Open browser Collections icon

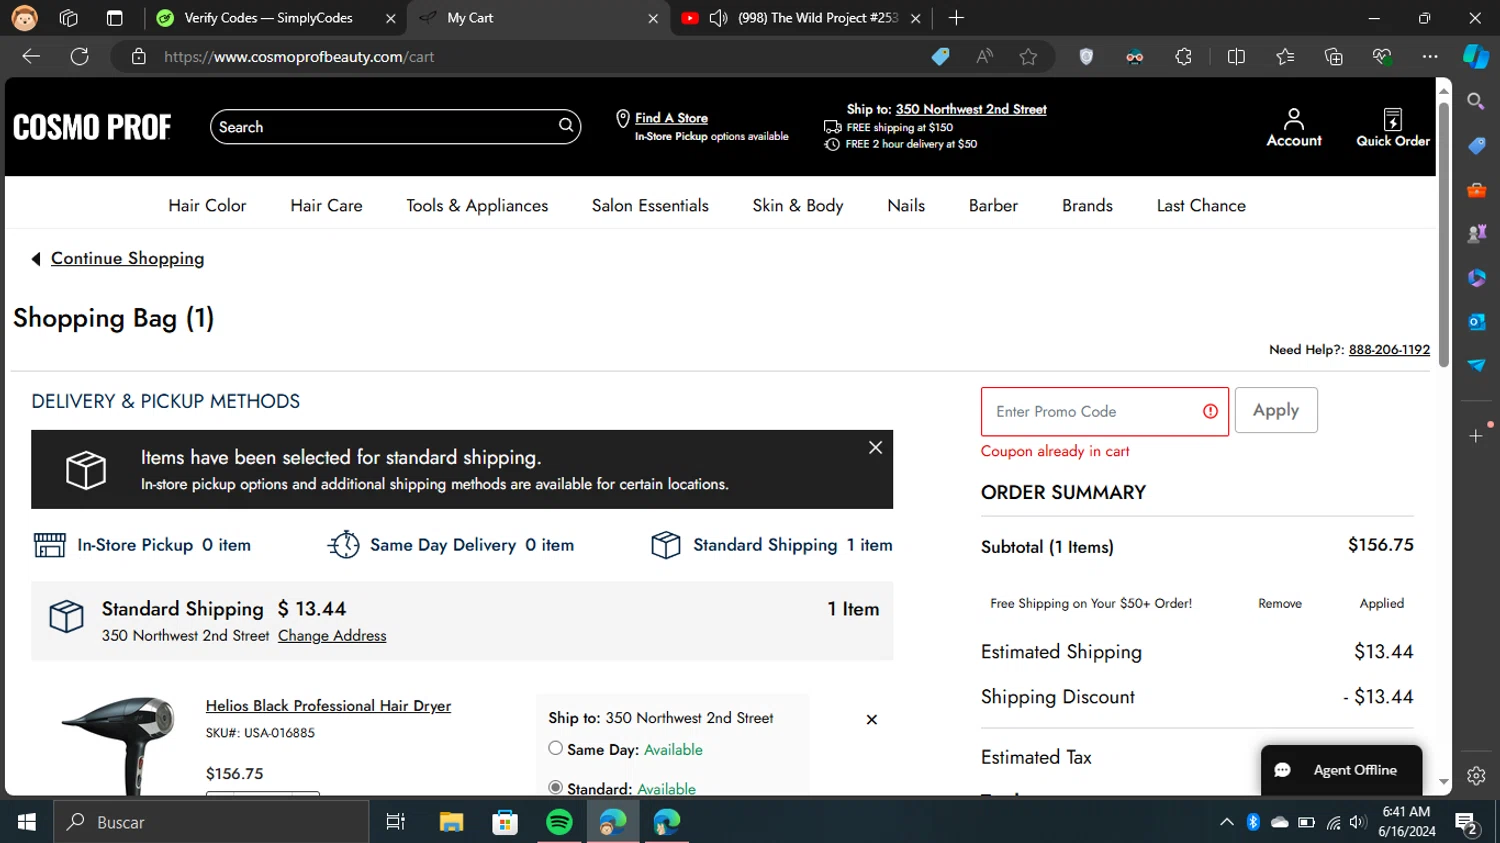click(1333, 57)
